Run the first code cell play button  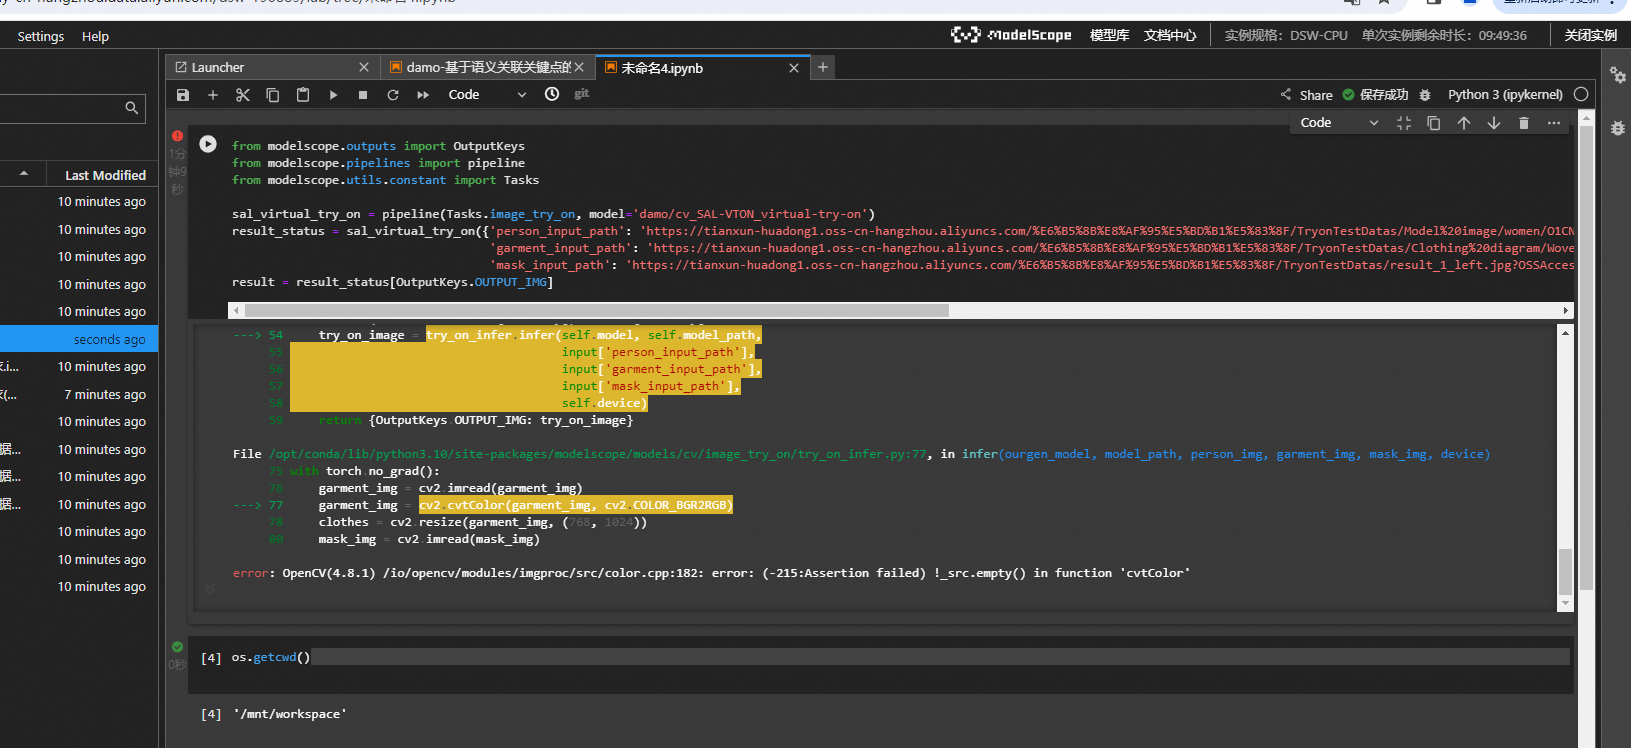208,144
